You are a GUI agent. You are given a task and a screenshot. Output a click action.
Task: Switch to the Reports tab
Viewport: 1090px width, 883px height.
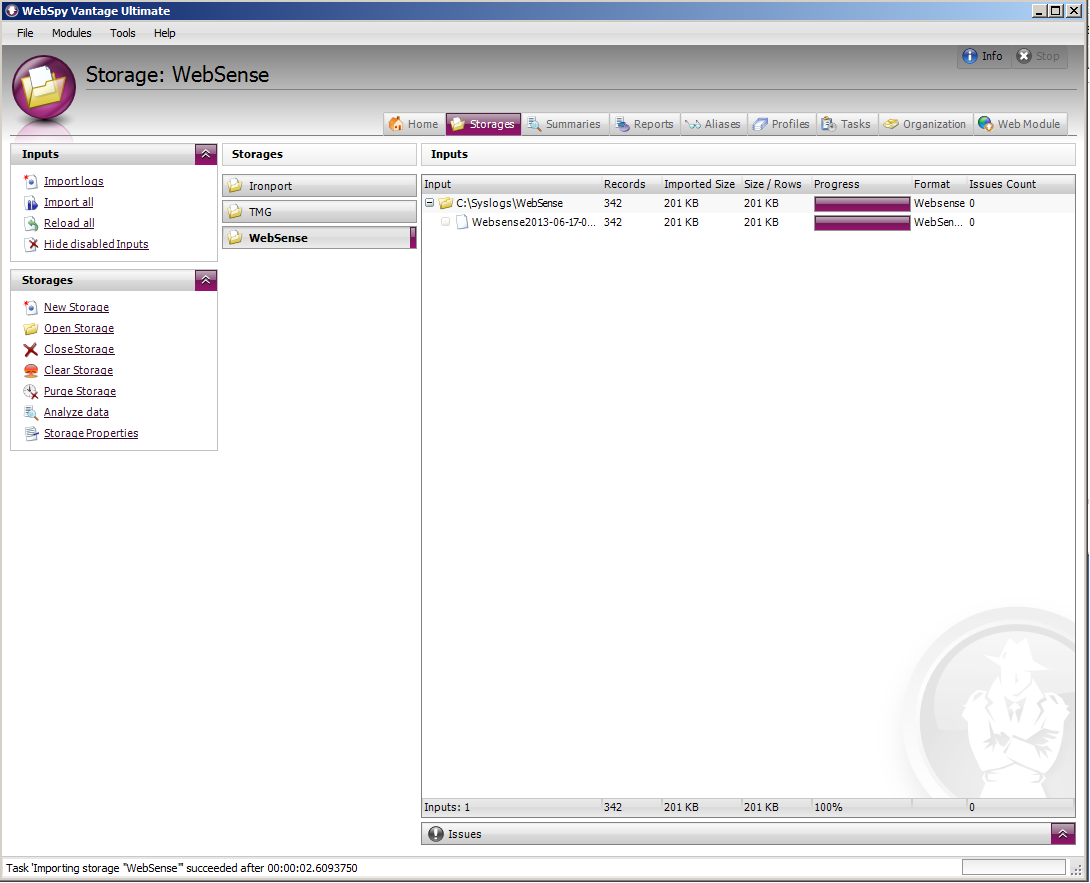pos(645,124)
